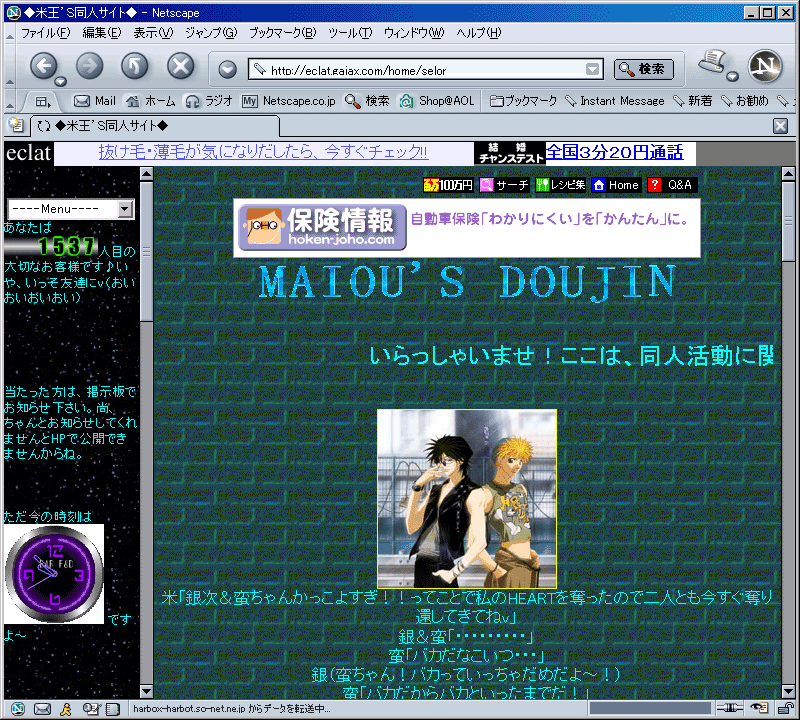Open the 表示(V) menu
The image size is (800, 720).
point(153,33)
